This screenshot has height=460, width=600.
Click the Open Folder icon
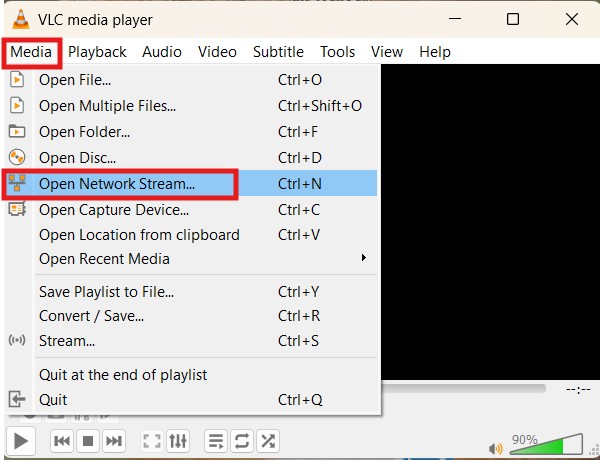pyautogui.click(x=17, y=131)
